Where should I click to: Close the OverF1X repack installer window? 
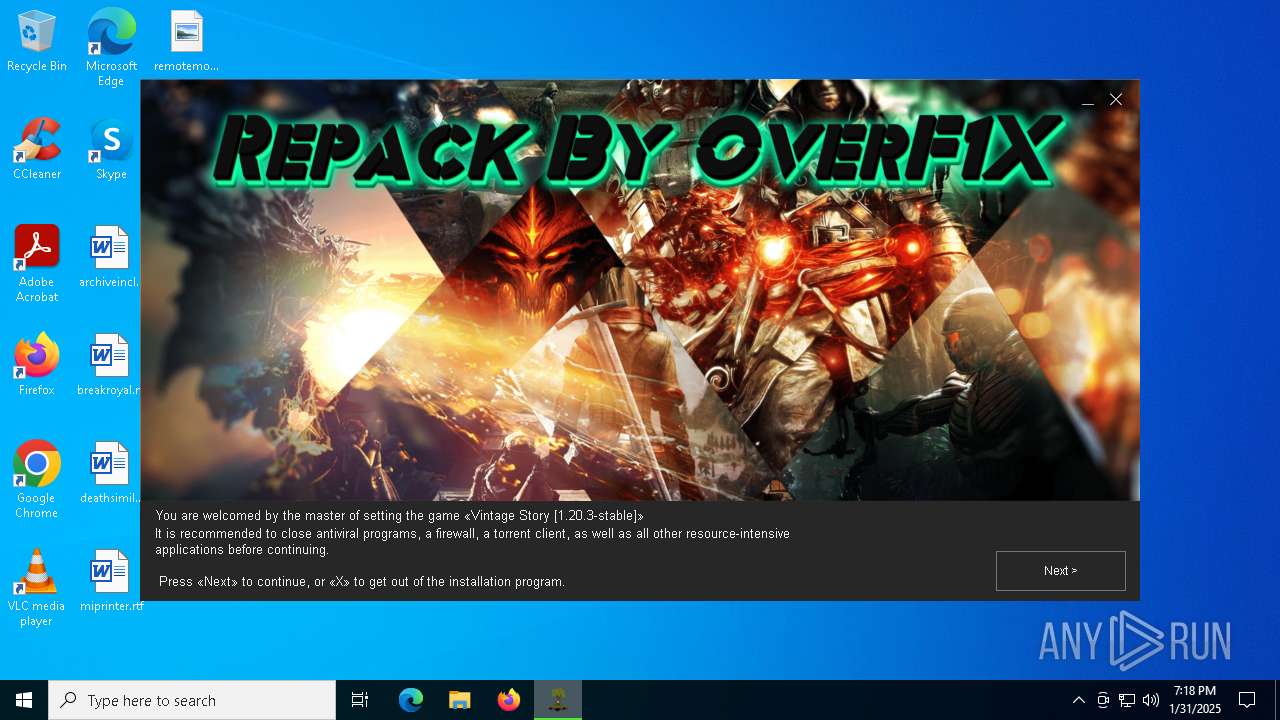[x=1116, y=100]
